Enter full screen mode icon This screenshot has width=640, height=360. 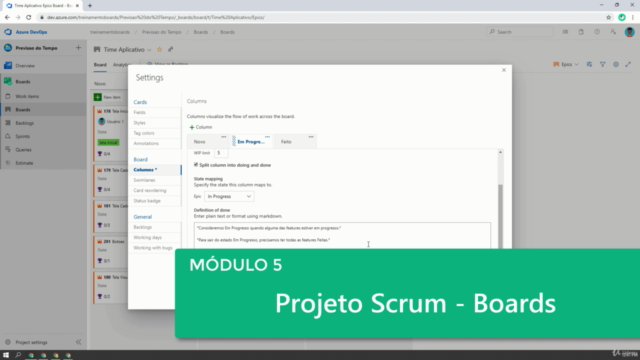click(x=628, y=64)
